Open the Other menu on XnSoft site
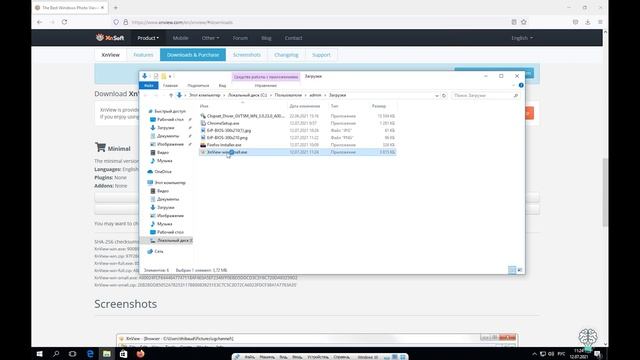This screenshot has height=360, width=640. [x=210, y=38]
